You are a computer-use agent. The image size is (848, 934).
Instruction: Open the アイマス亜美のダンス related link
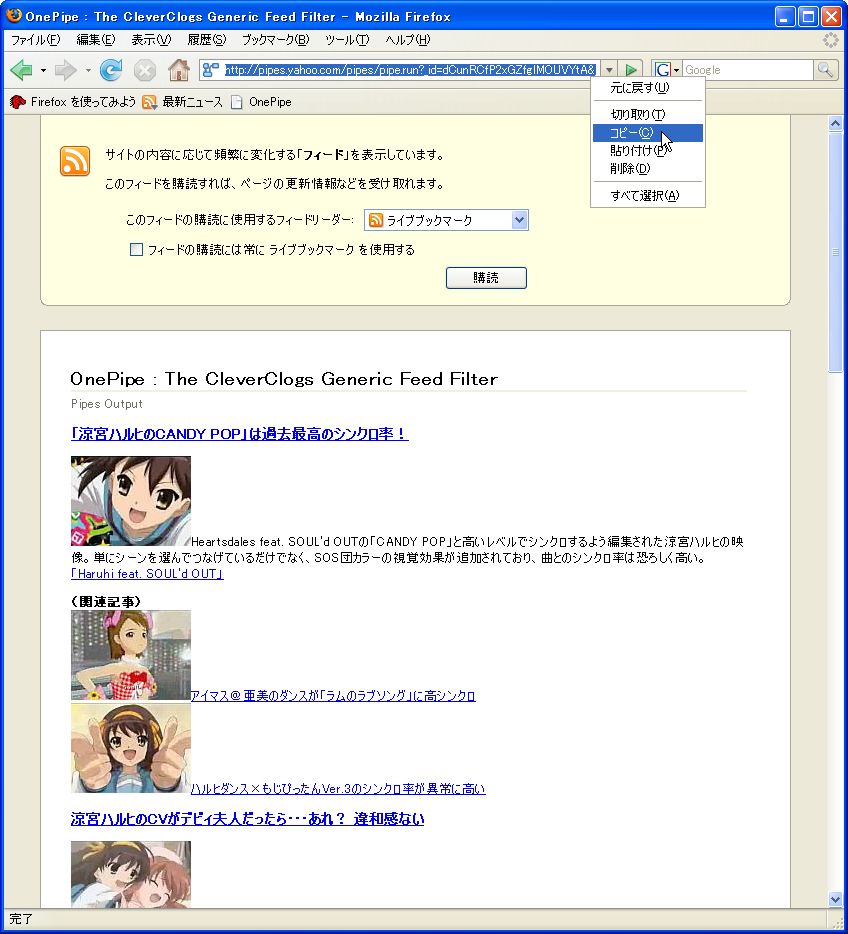coord(333,696)
